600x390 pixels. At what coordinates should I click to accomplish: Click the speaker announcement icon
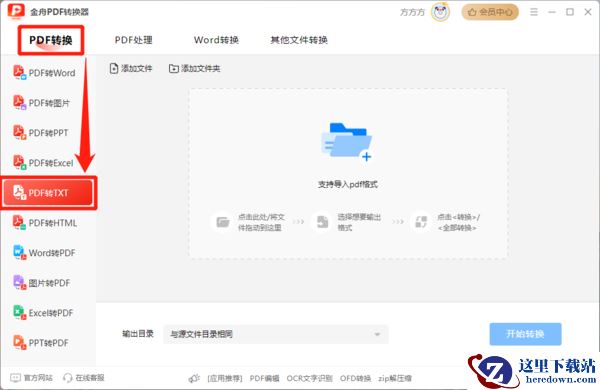[194, 379]
